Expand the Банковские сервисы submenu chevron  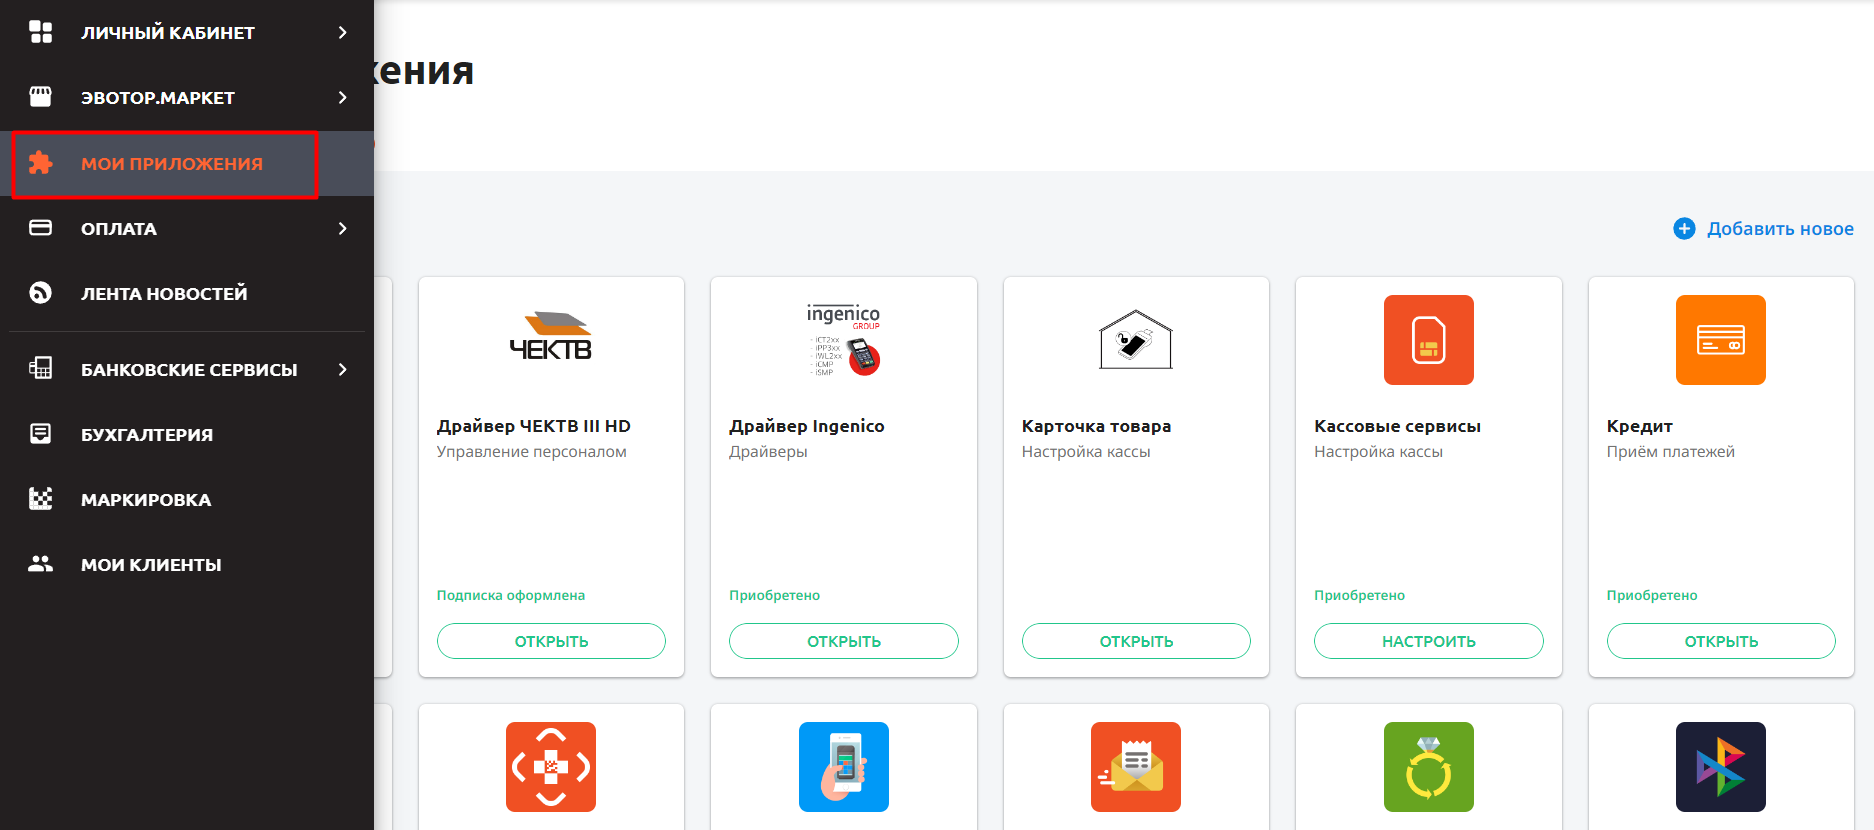click(343, 369)
